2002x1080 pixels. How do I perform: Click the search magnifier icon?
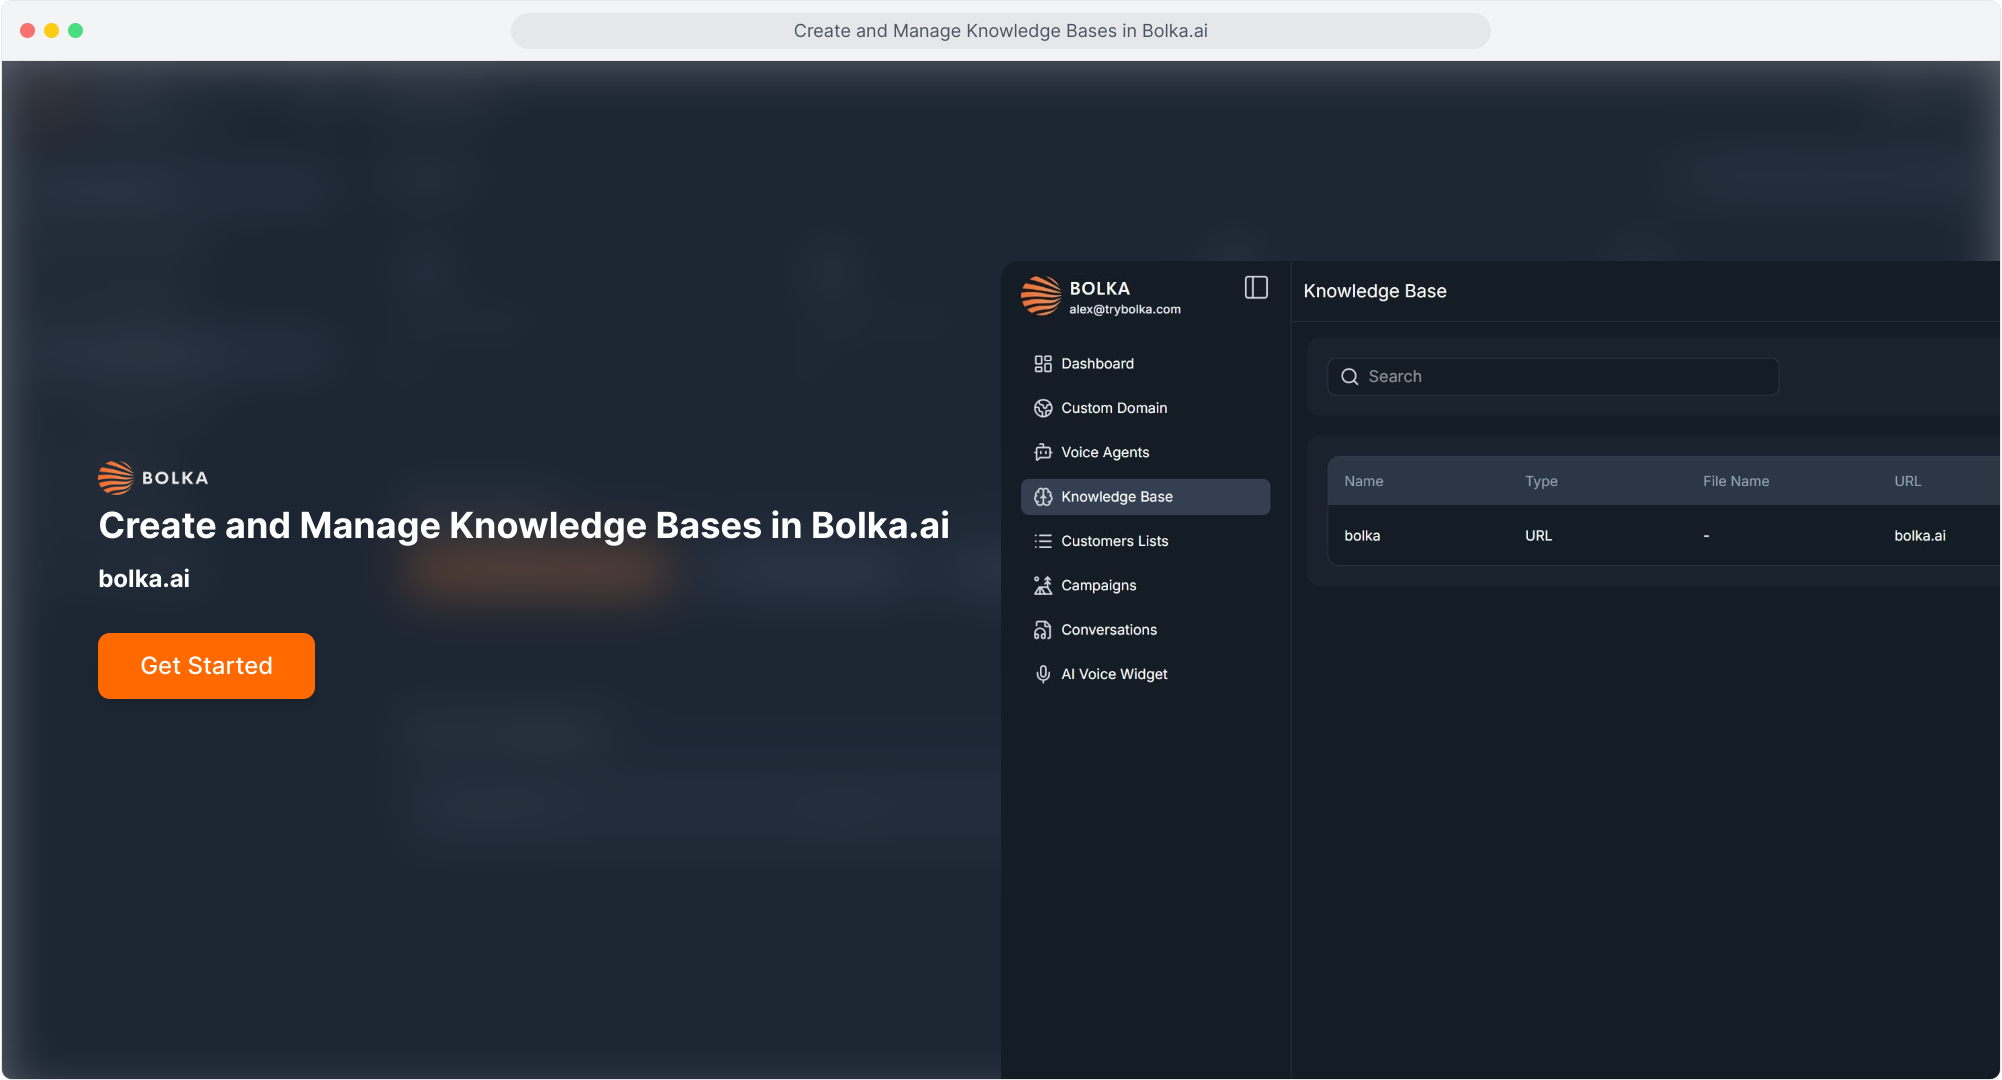click(1350, 377)
